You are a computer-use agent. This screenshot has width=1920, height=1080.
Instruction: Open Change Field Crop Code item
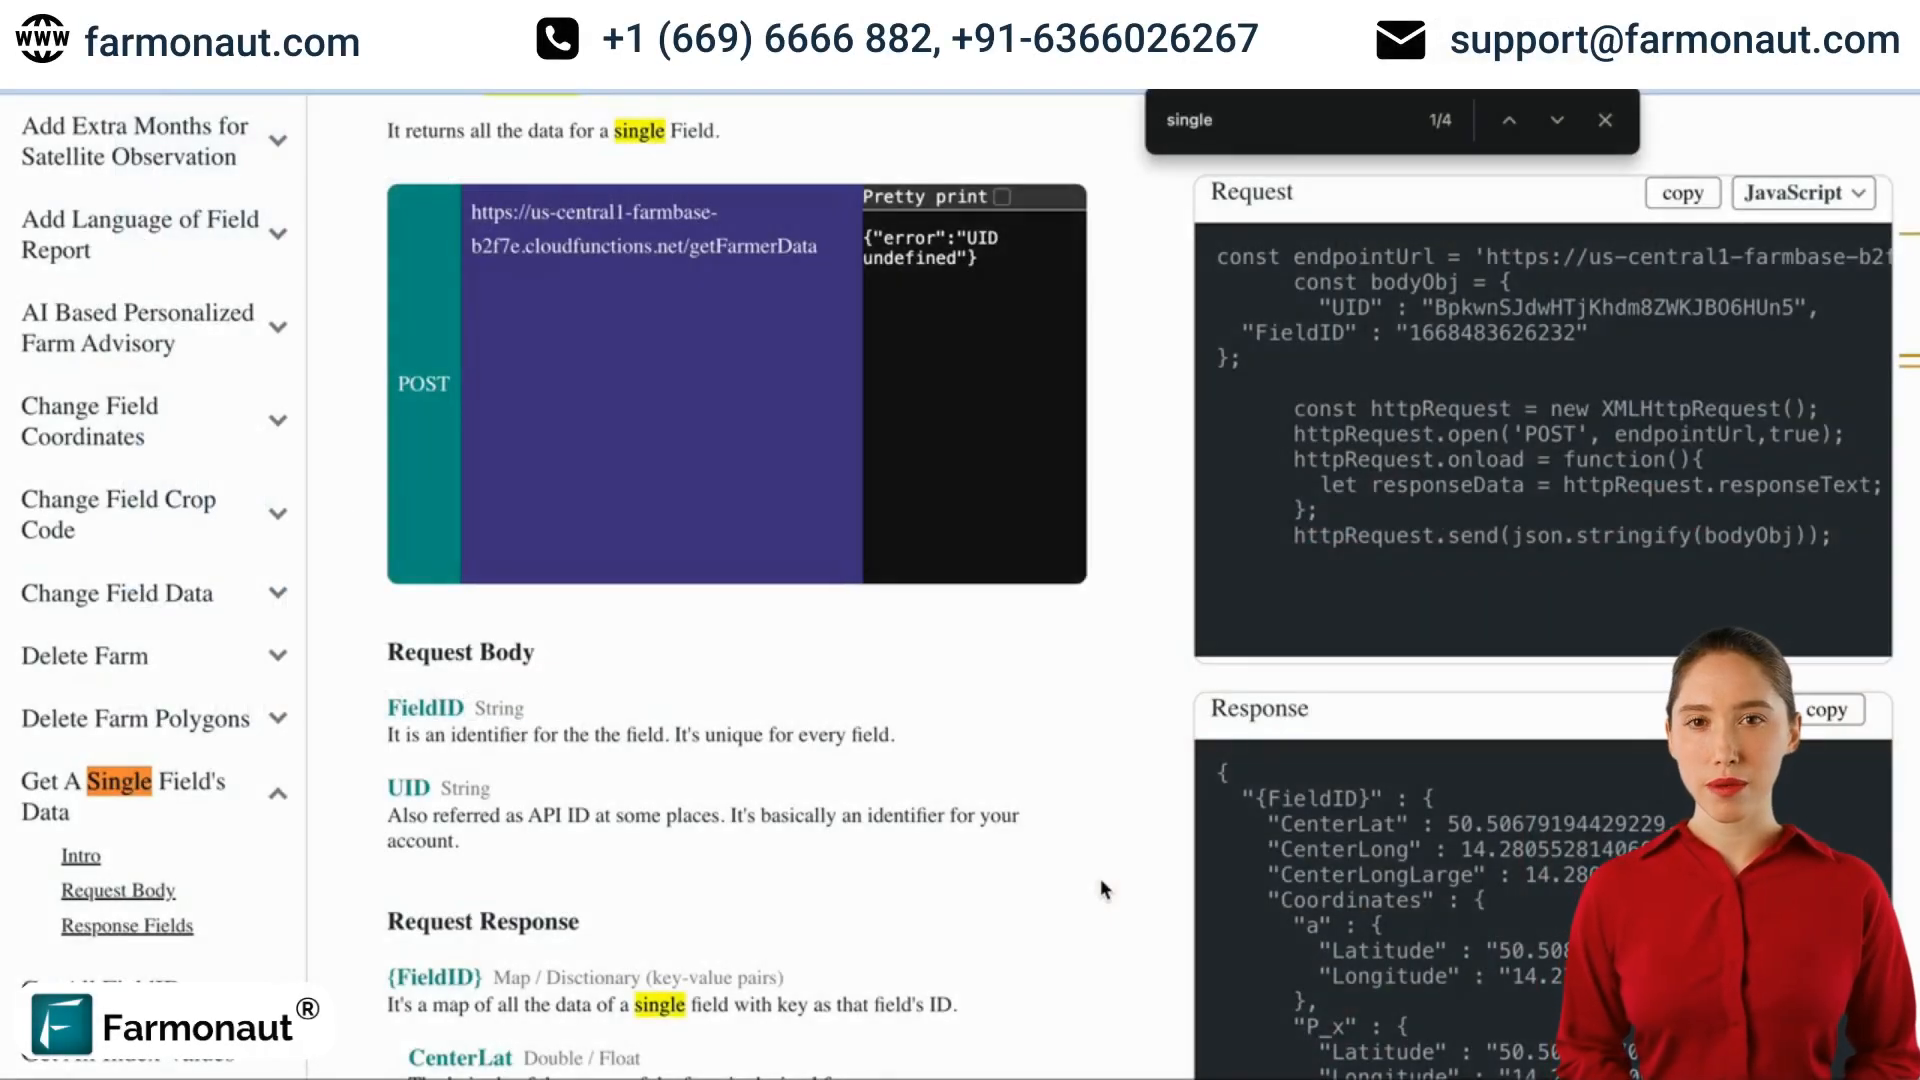pos(118,514)
